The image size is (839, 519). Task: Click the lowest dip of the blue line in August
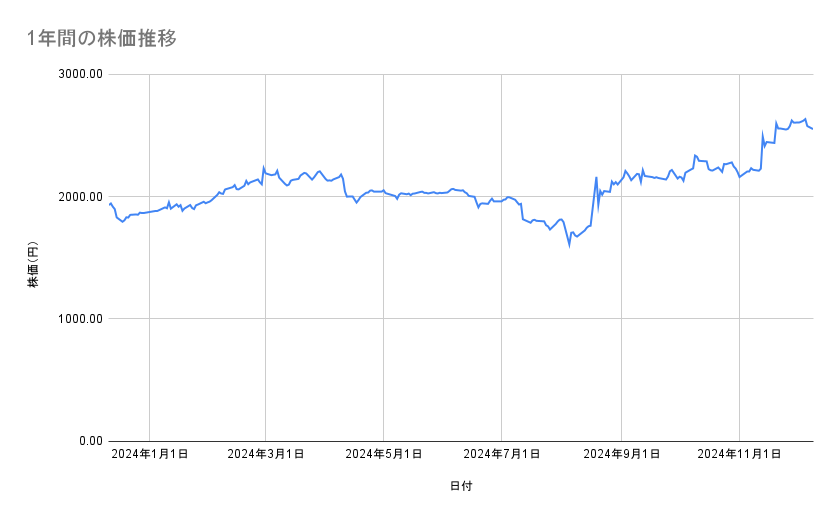click(569, 244)
